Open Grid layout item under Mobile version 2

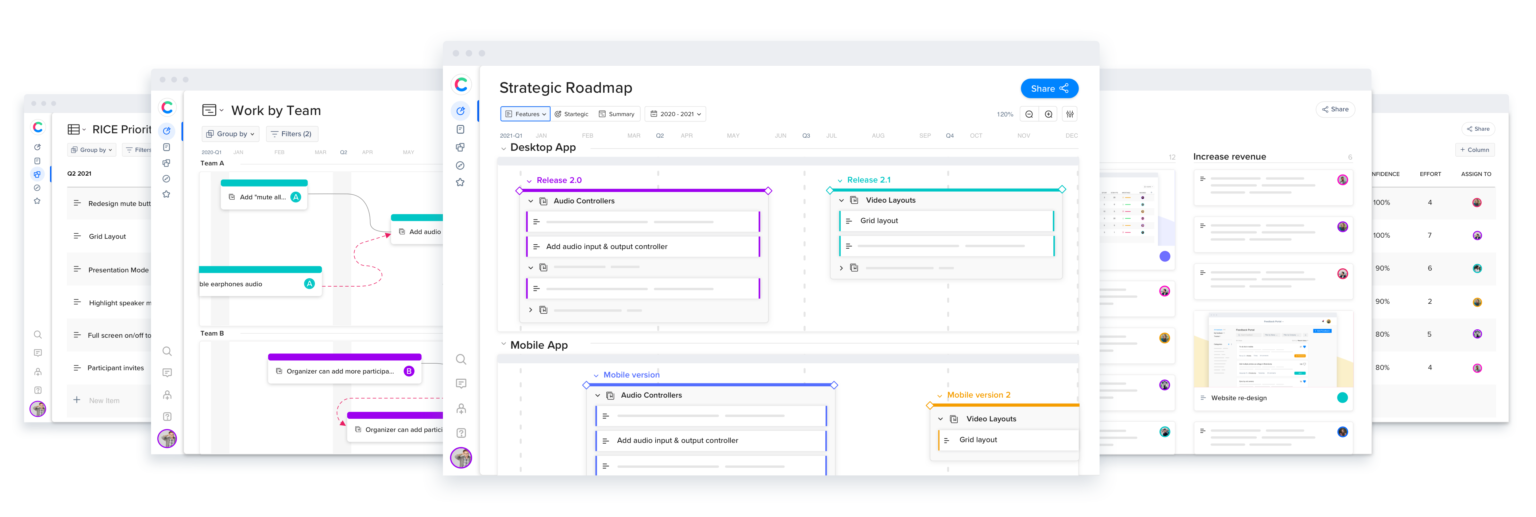pyautogui.click(x=1008, y=440)
